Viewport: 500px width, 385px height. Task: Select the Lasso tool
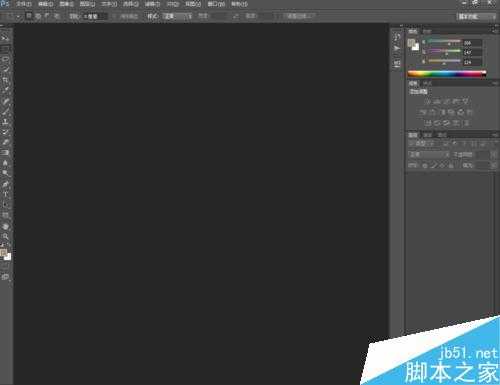point(5,59)
